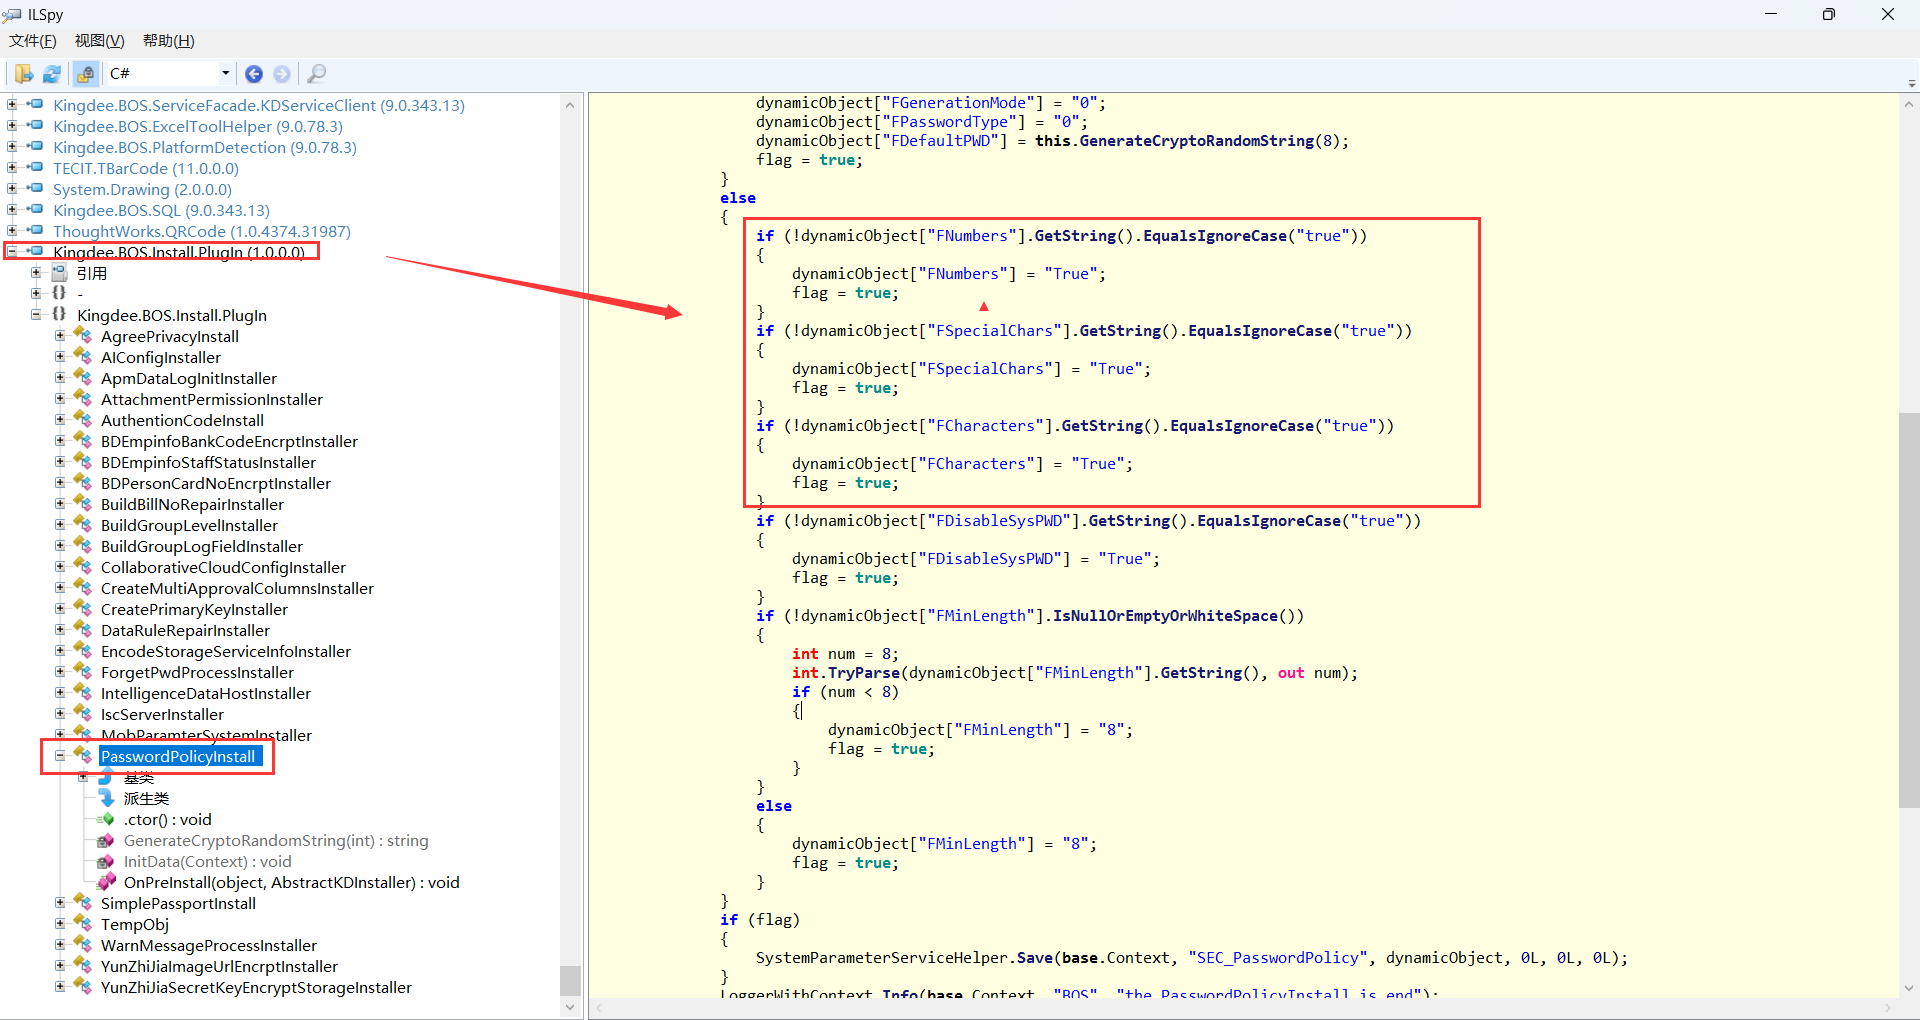Viewport: 1920px width, 1020px height.
Task: Click the GenerateCryptoRandomString method icon
Action: (x=106, y=840)
